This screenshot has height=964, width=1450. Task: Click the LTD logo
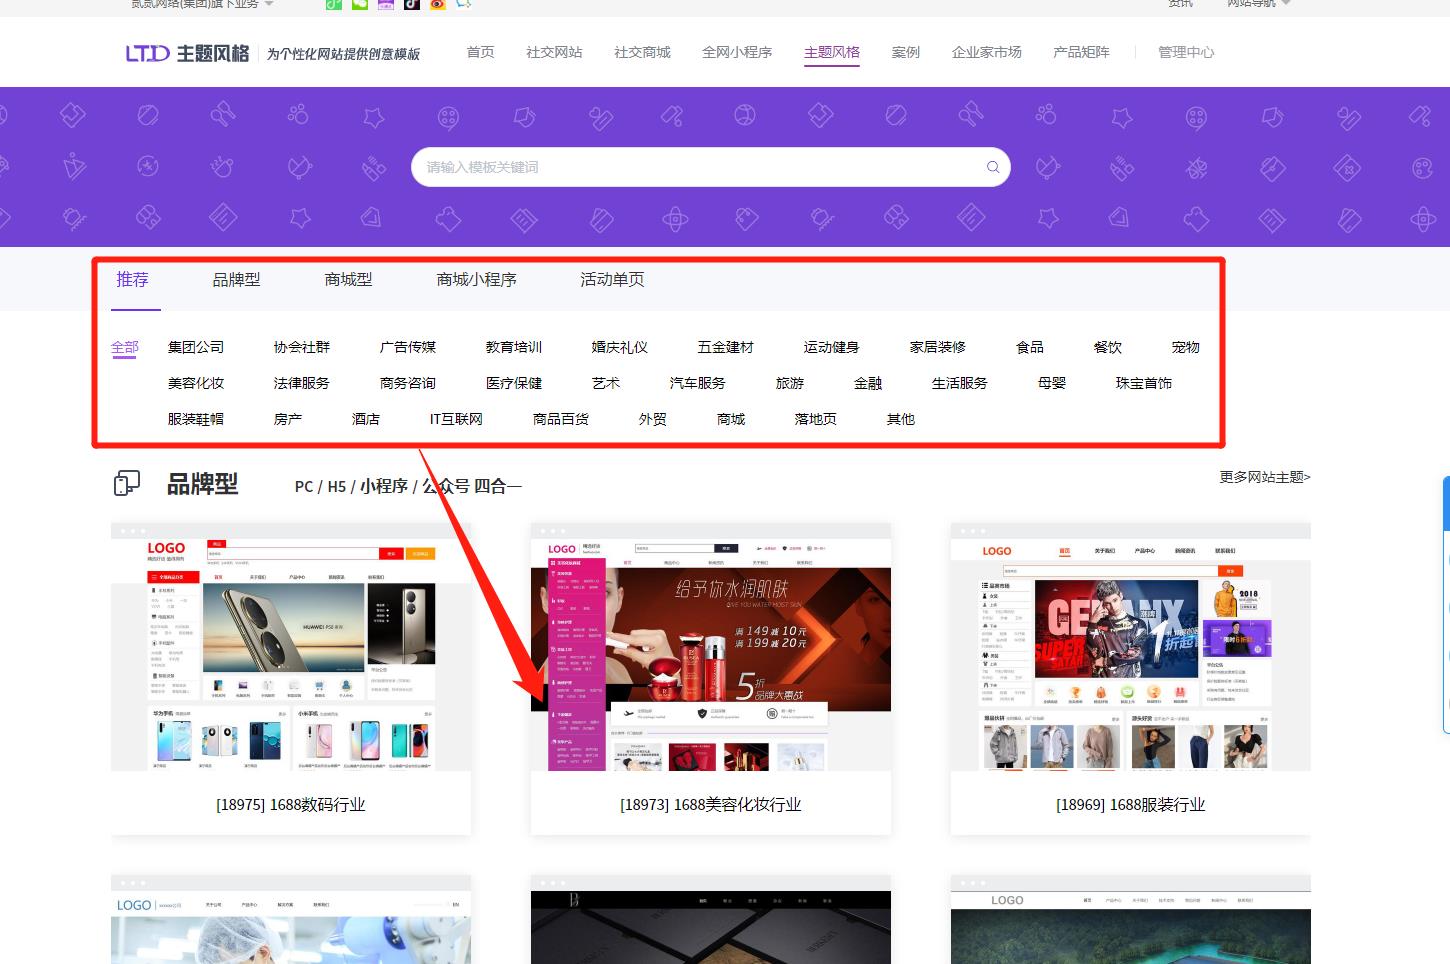point(147,53)
